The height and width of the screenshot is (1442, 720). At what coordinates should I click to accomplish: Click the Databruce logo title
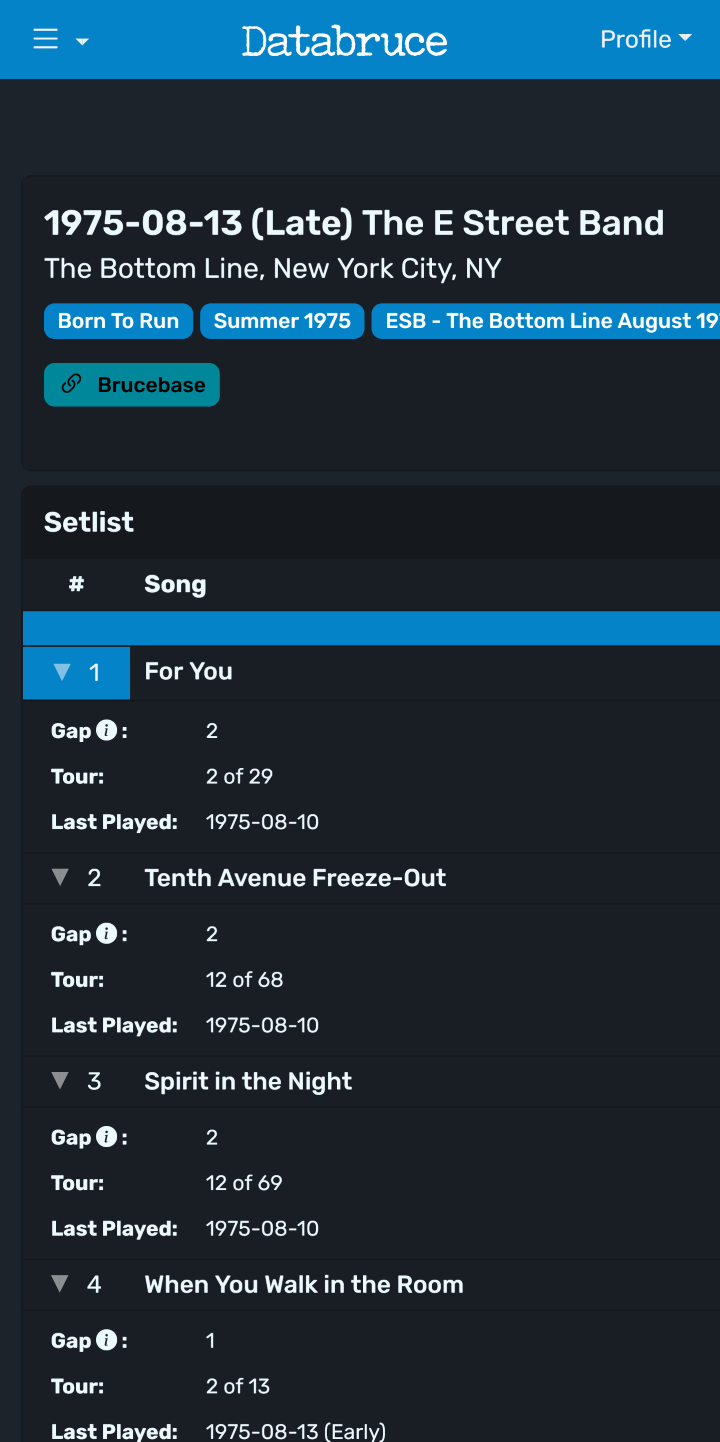click(x=344, y=40)
